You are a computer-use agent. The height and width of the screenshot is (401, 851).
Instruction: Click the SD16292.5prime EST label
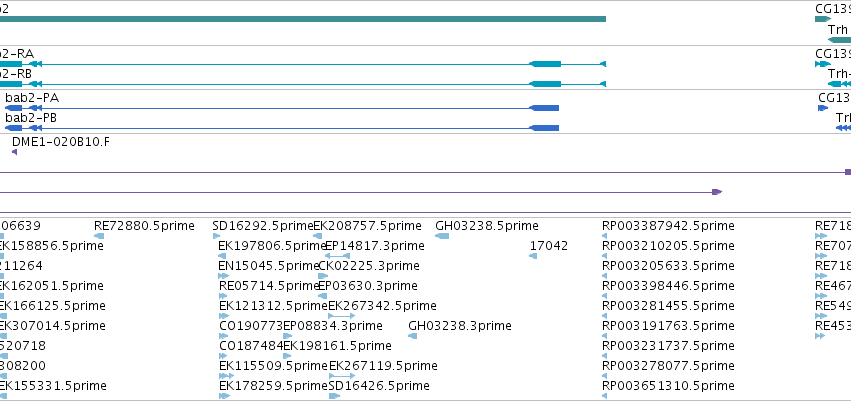pyautogui.click(x=263, y=226)
